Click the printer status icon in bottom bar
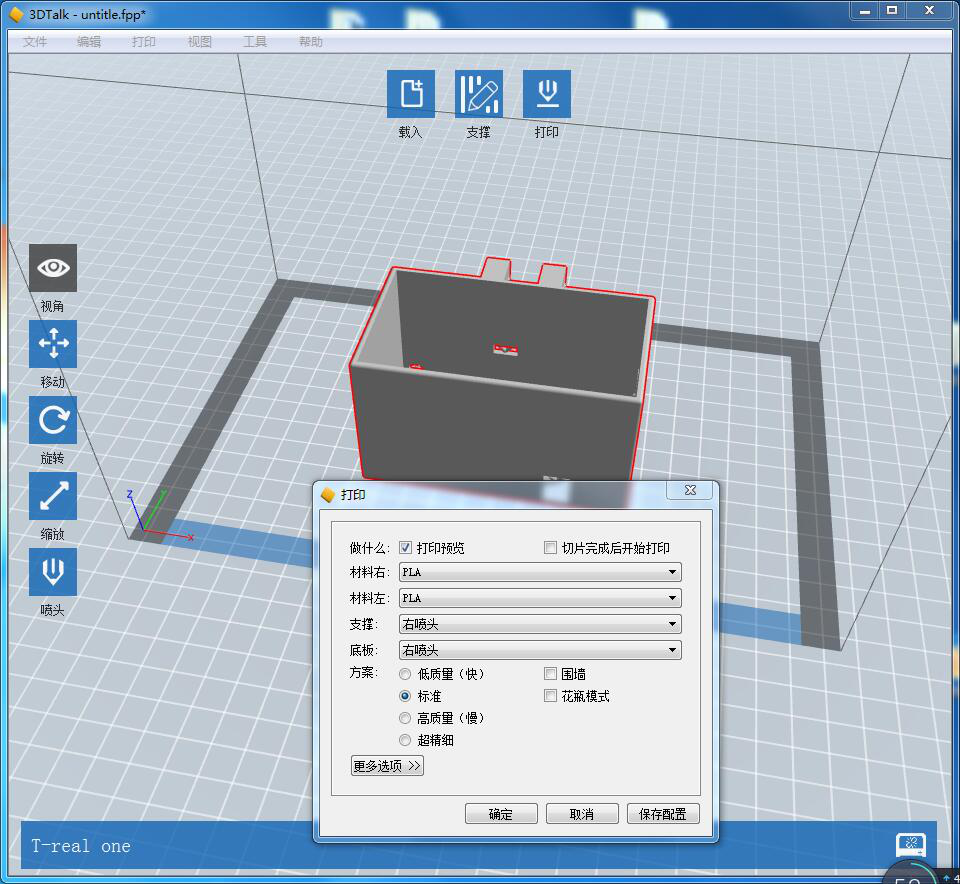The image size is (960, 884). point(910,845)
